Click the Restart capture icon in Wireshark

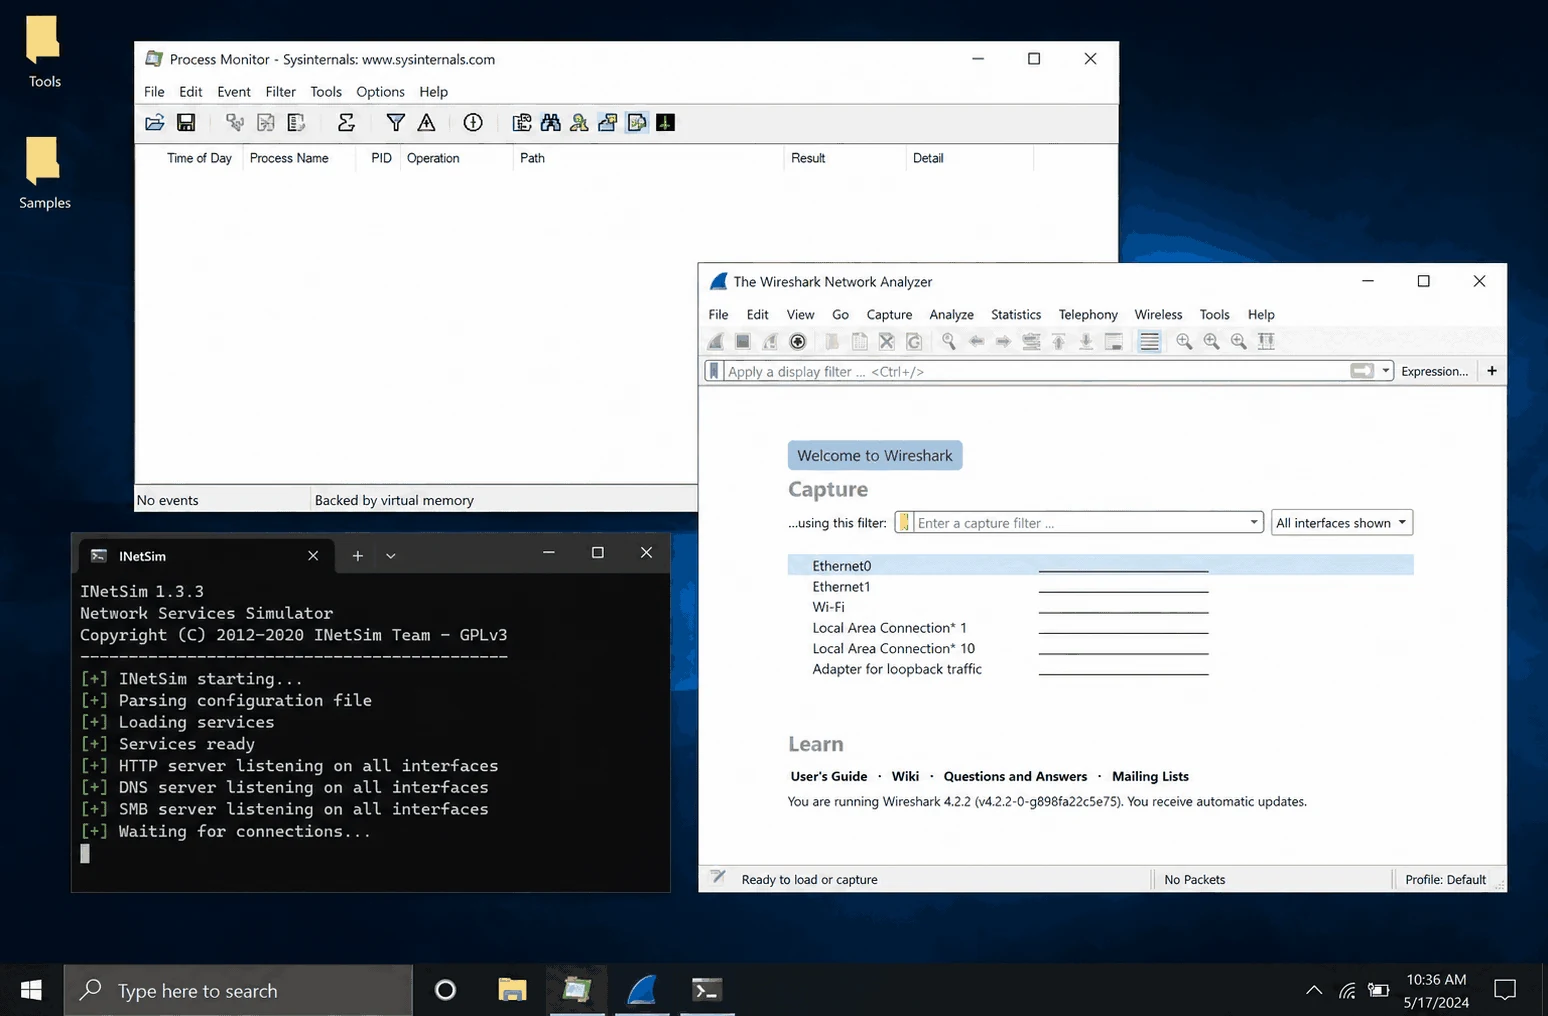(770, 341)
